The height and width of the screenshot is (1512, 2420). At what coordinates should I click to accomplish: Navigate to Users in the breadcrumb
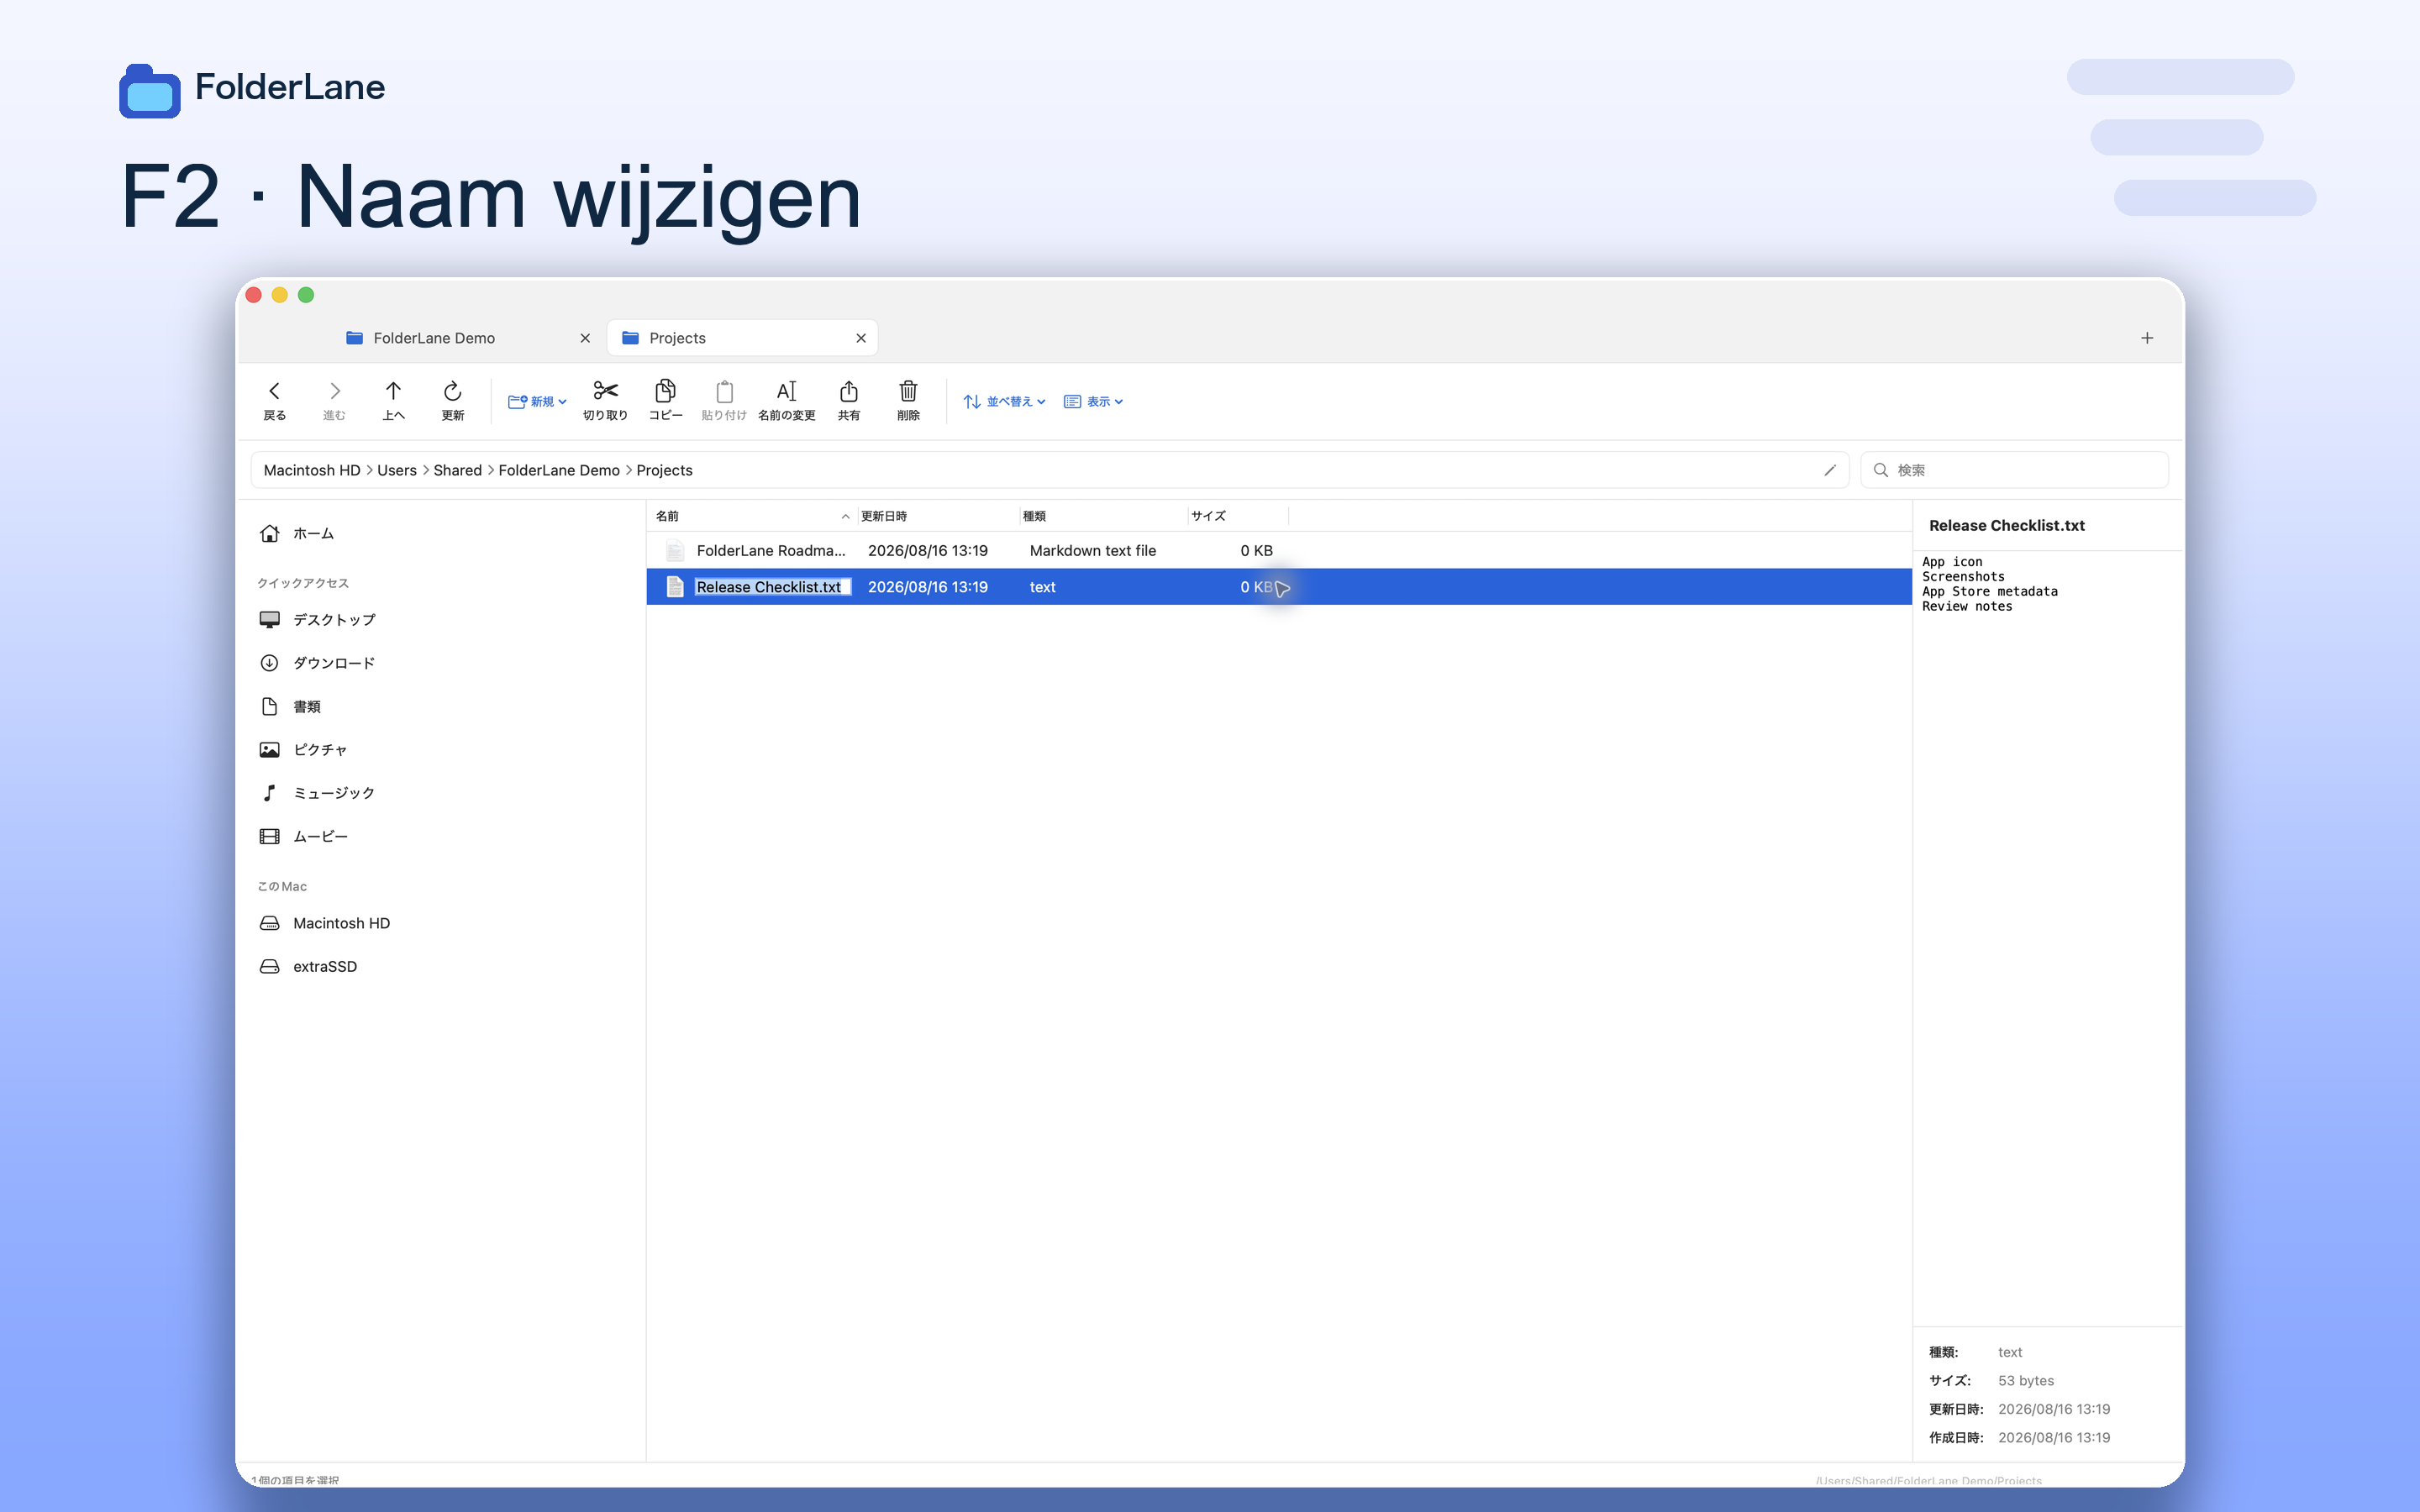click(x=397, y=470)
